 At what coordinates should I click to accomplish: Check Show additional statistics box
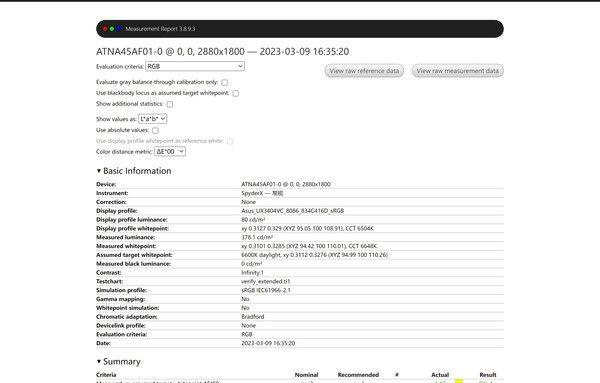click(x=170, y=104)
